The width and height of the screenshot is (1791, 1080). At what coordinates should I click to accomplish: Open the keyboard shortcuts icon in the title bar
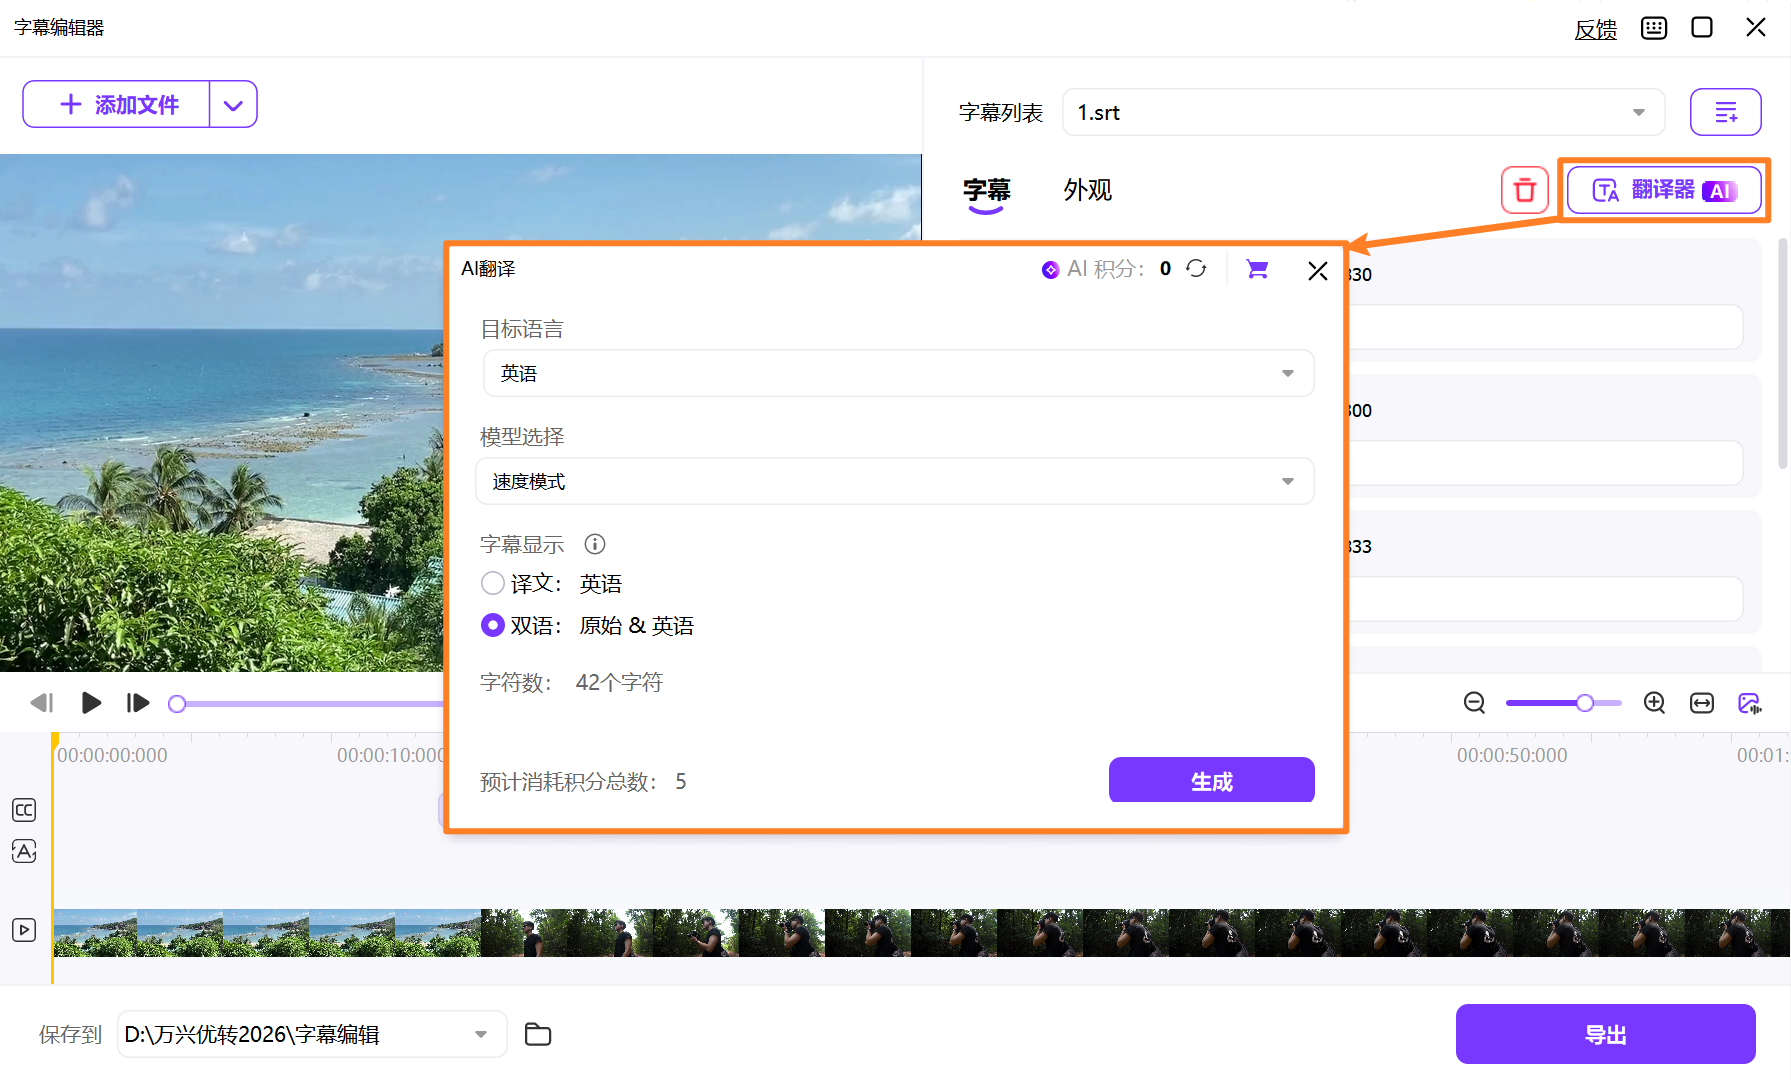click(x=1653, y=27)
